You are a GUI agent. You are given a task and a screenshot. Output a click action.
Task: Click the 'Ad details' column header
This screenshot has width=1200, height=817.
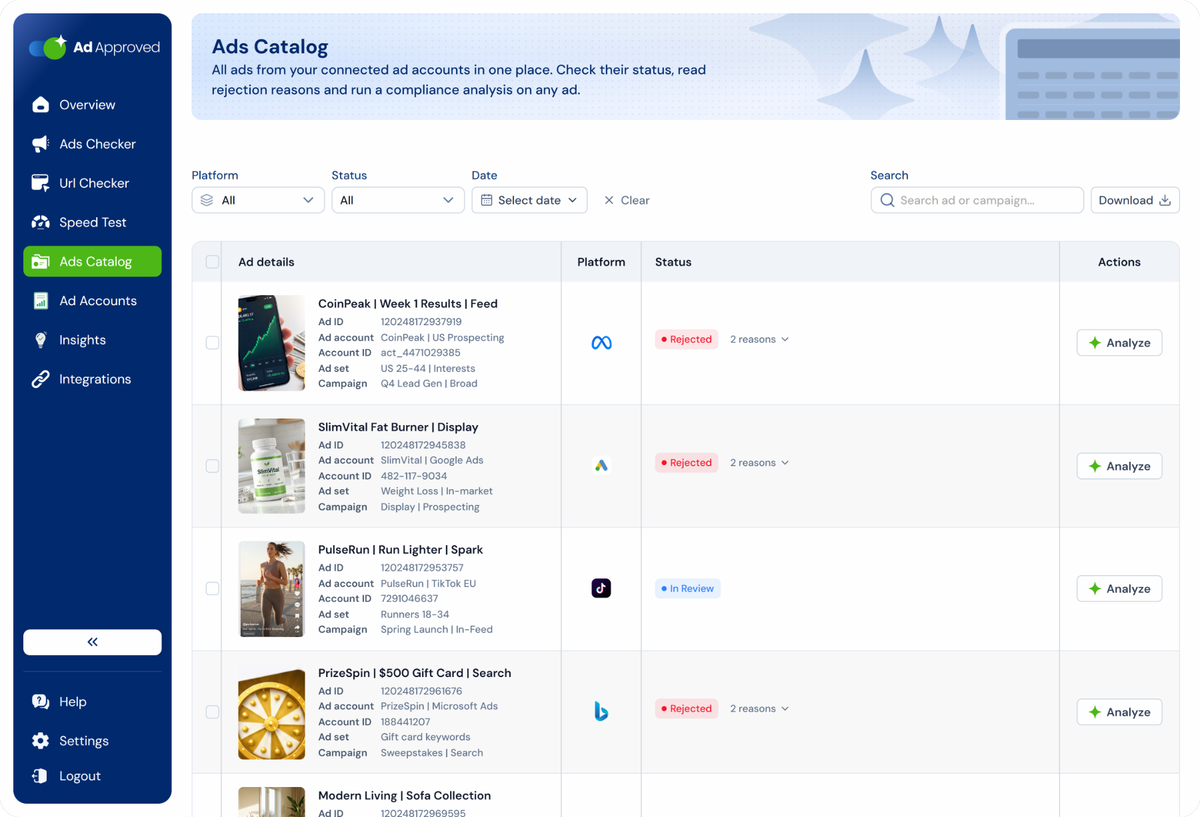click(266, 262)
